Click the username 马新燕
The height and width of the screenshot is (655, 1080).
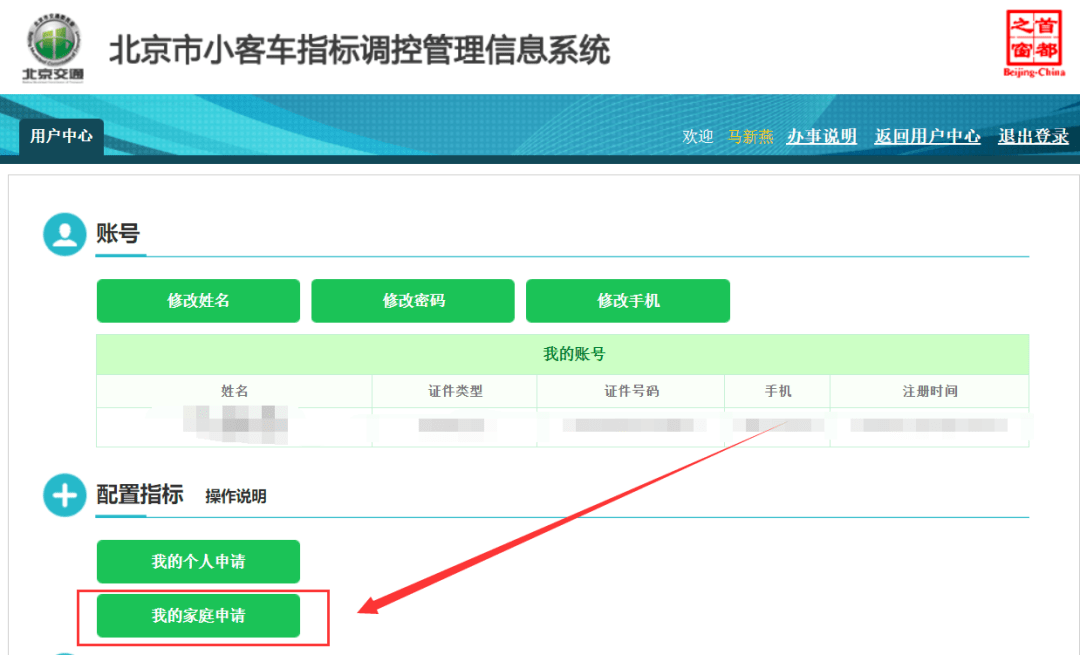(x=750, y=137)
